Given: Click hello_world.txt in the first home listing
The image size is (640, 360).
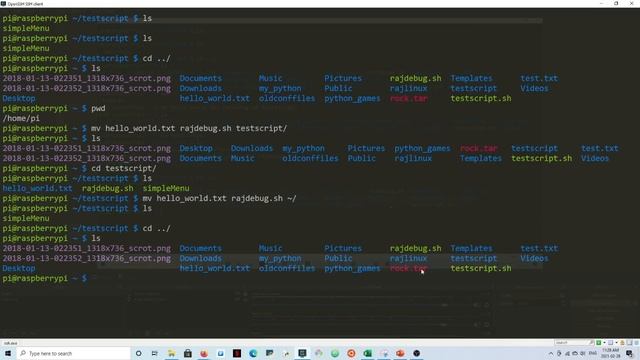Looking at the screenshot, I should (x=215, y=99).
